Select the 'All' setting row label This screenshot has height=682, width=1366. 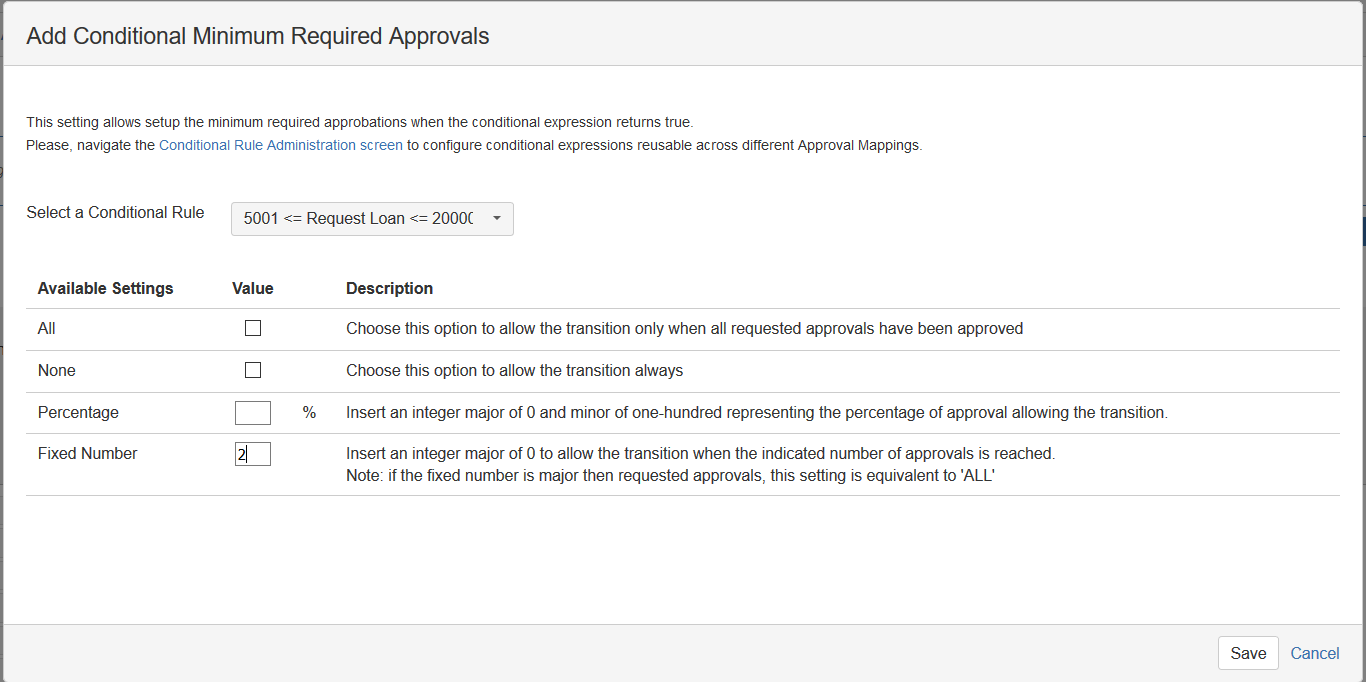click(x=47, y=328)
